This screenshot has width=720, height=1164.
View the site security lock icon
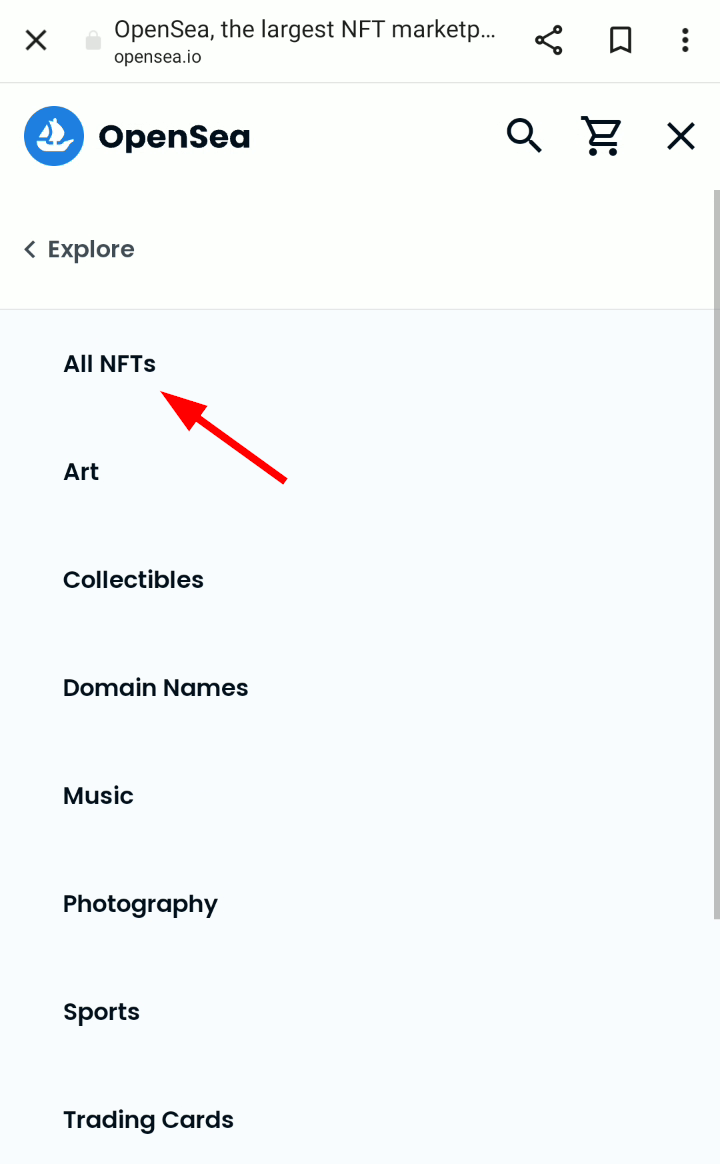pos(93,40)
